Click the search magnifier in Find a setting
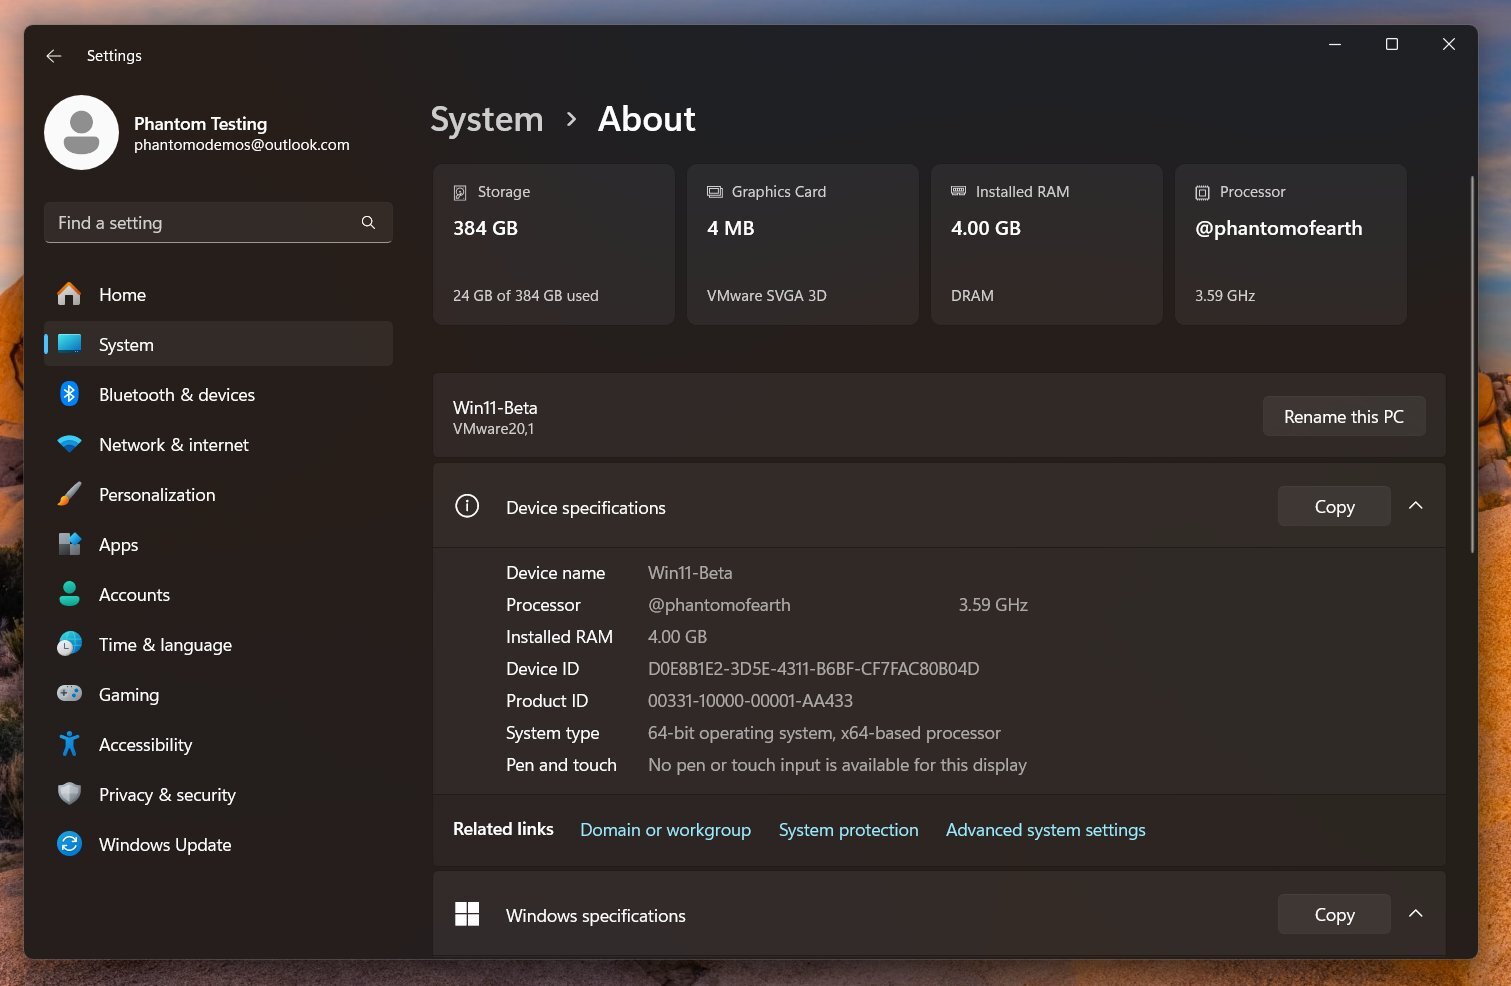 click(368, 222)
